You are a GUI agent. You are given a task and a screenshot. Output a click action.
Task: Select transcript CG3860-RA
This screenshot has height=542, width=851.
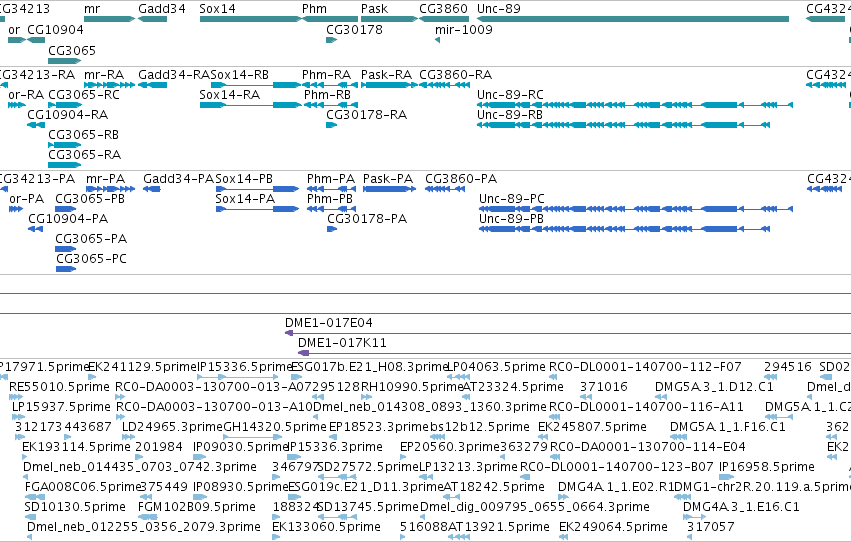(442, 85)
